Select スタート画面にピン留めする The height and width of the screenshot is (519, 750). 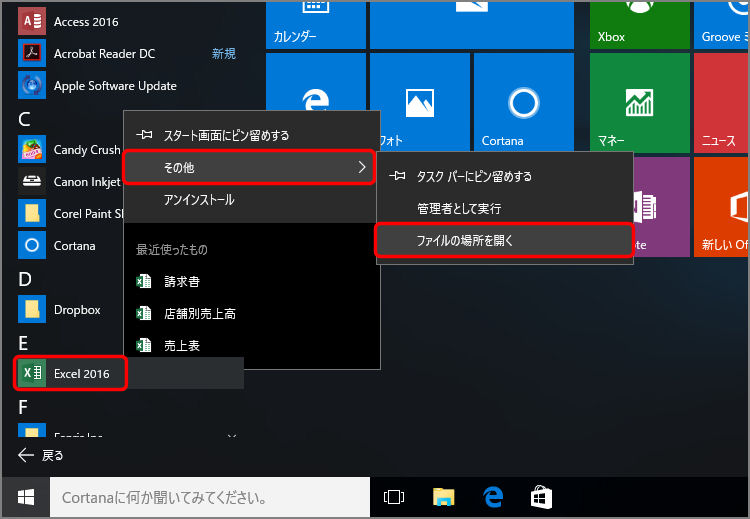252,135
